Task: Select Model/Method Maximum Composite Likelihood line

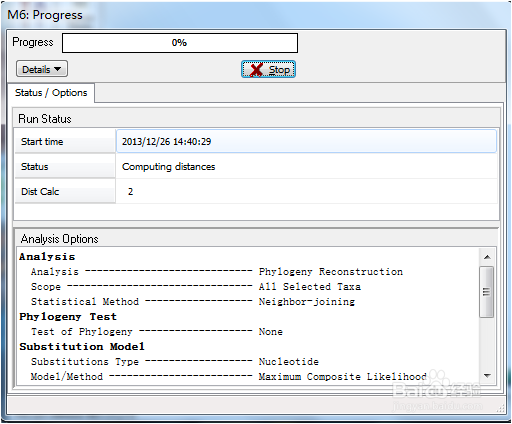Action: point(229,377)
